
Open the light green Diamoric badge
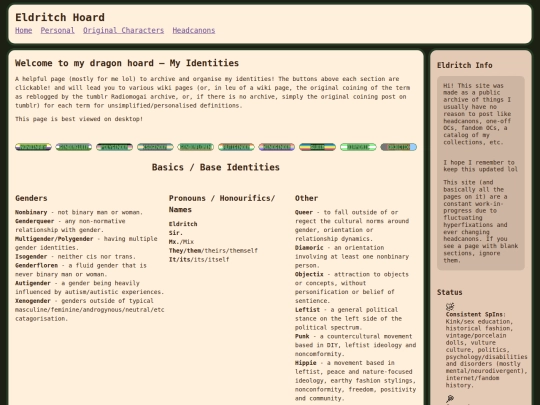[x=358, y=147]
